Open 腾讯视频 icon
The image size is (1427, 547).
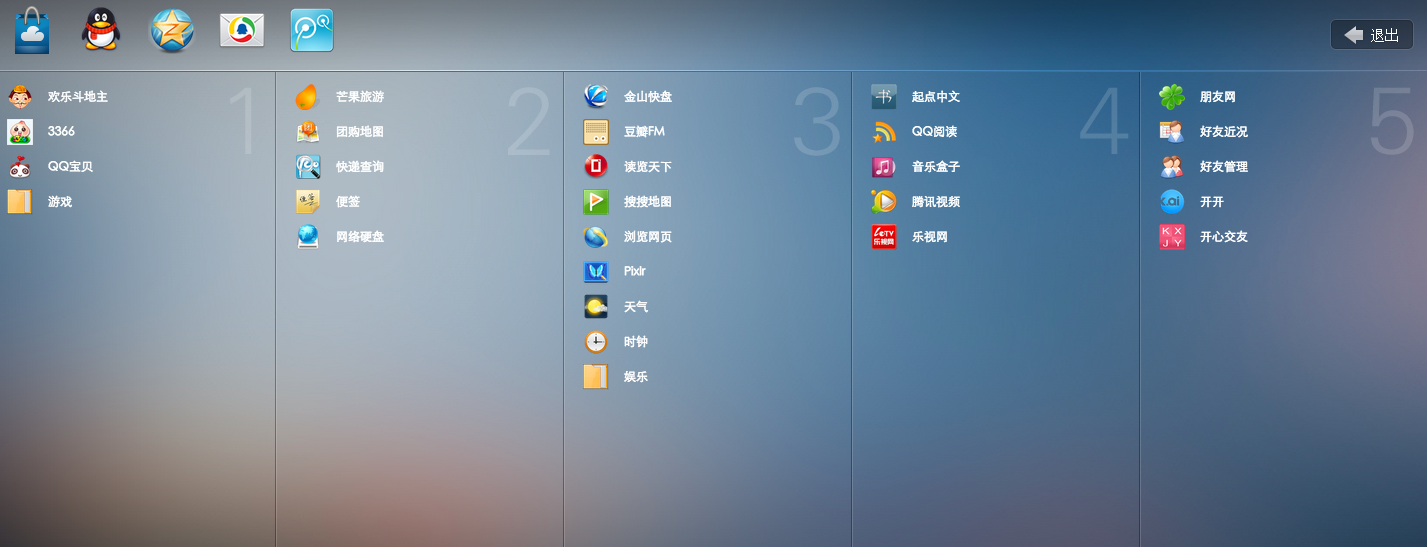[x=884, y=202]
